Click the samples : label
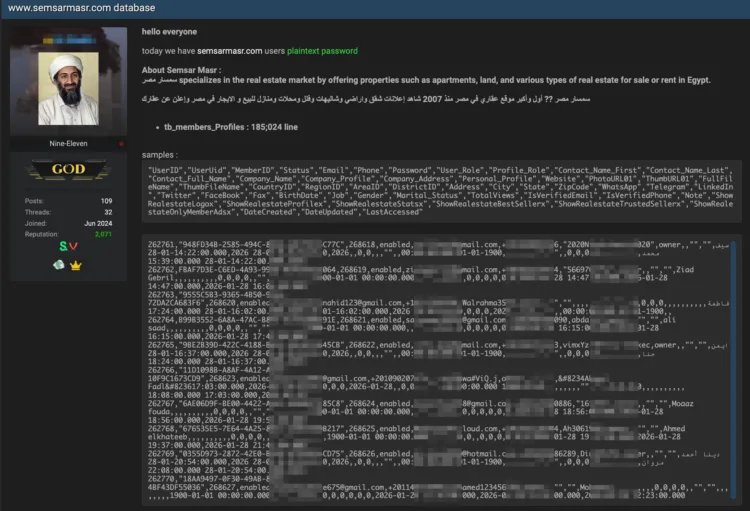 click(x=160, y=155)
